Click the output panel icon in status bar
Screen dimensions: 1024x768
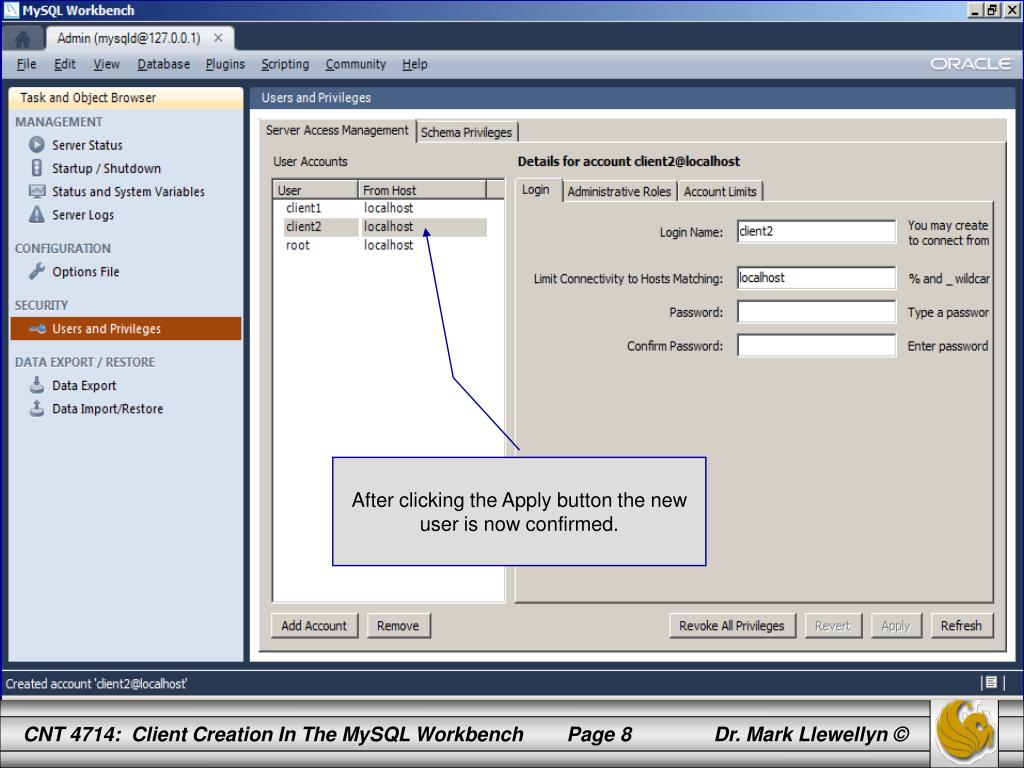pos(991,682)
